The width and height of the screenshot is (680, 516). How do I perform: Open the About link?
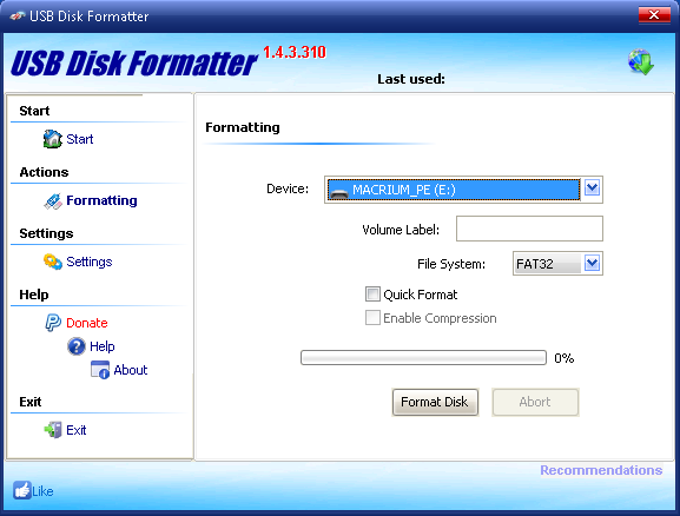130,370
